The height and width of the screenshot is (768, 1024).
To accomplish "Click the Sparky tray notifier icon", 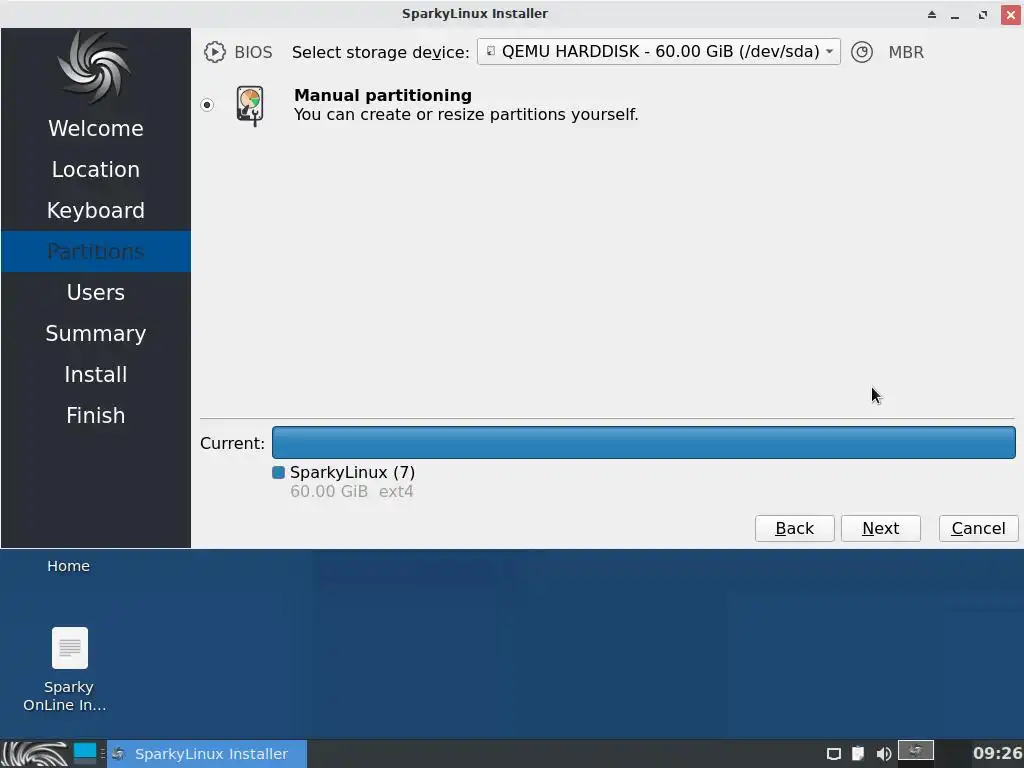I will [916, 751].
